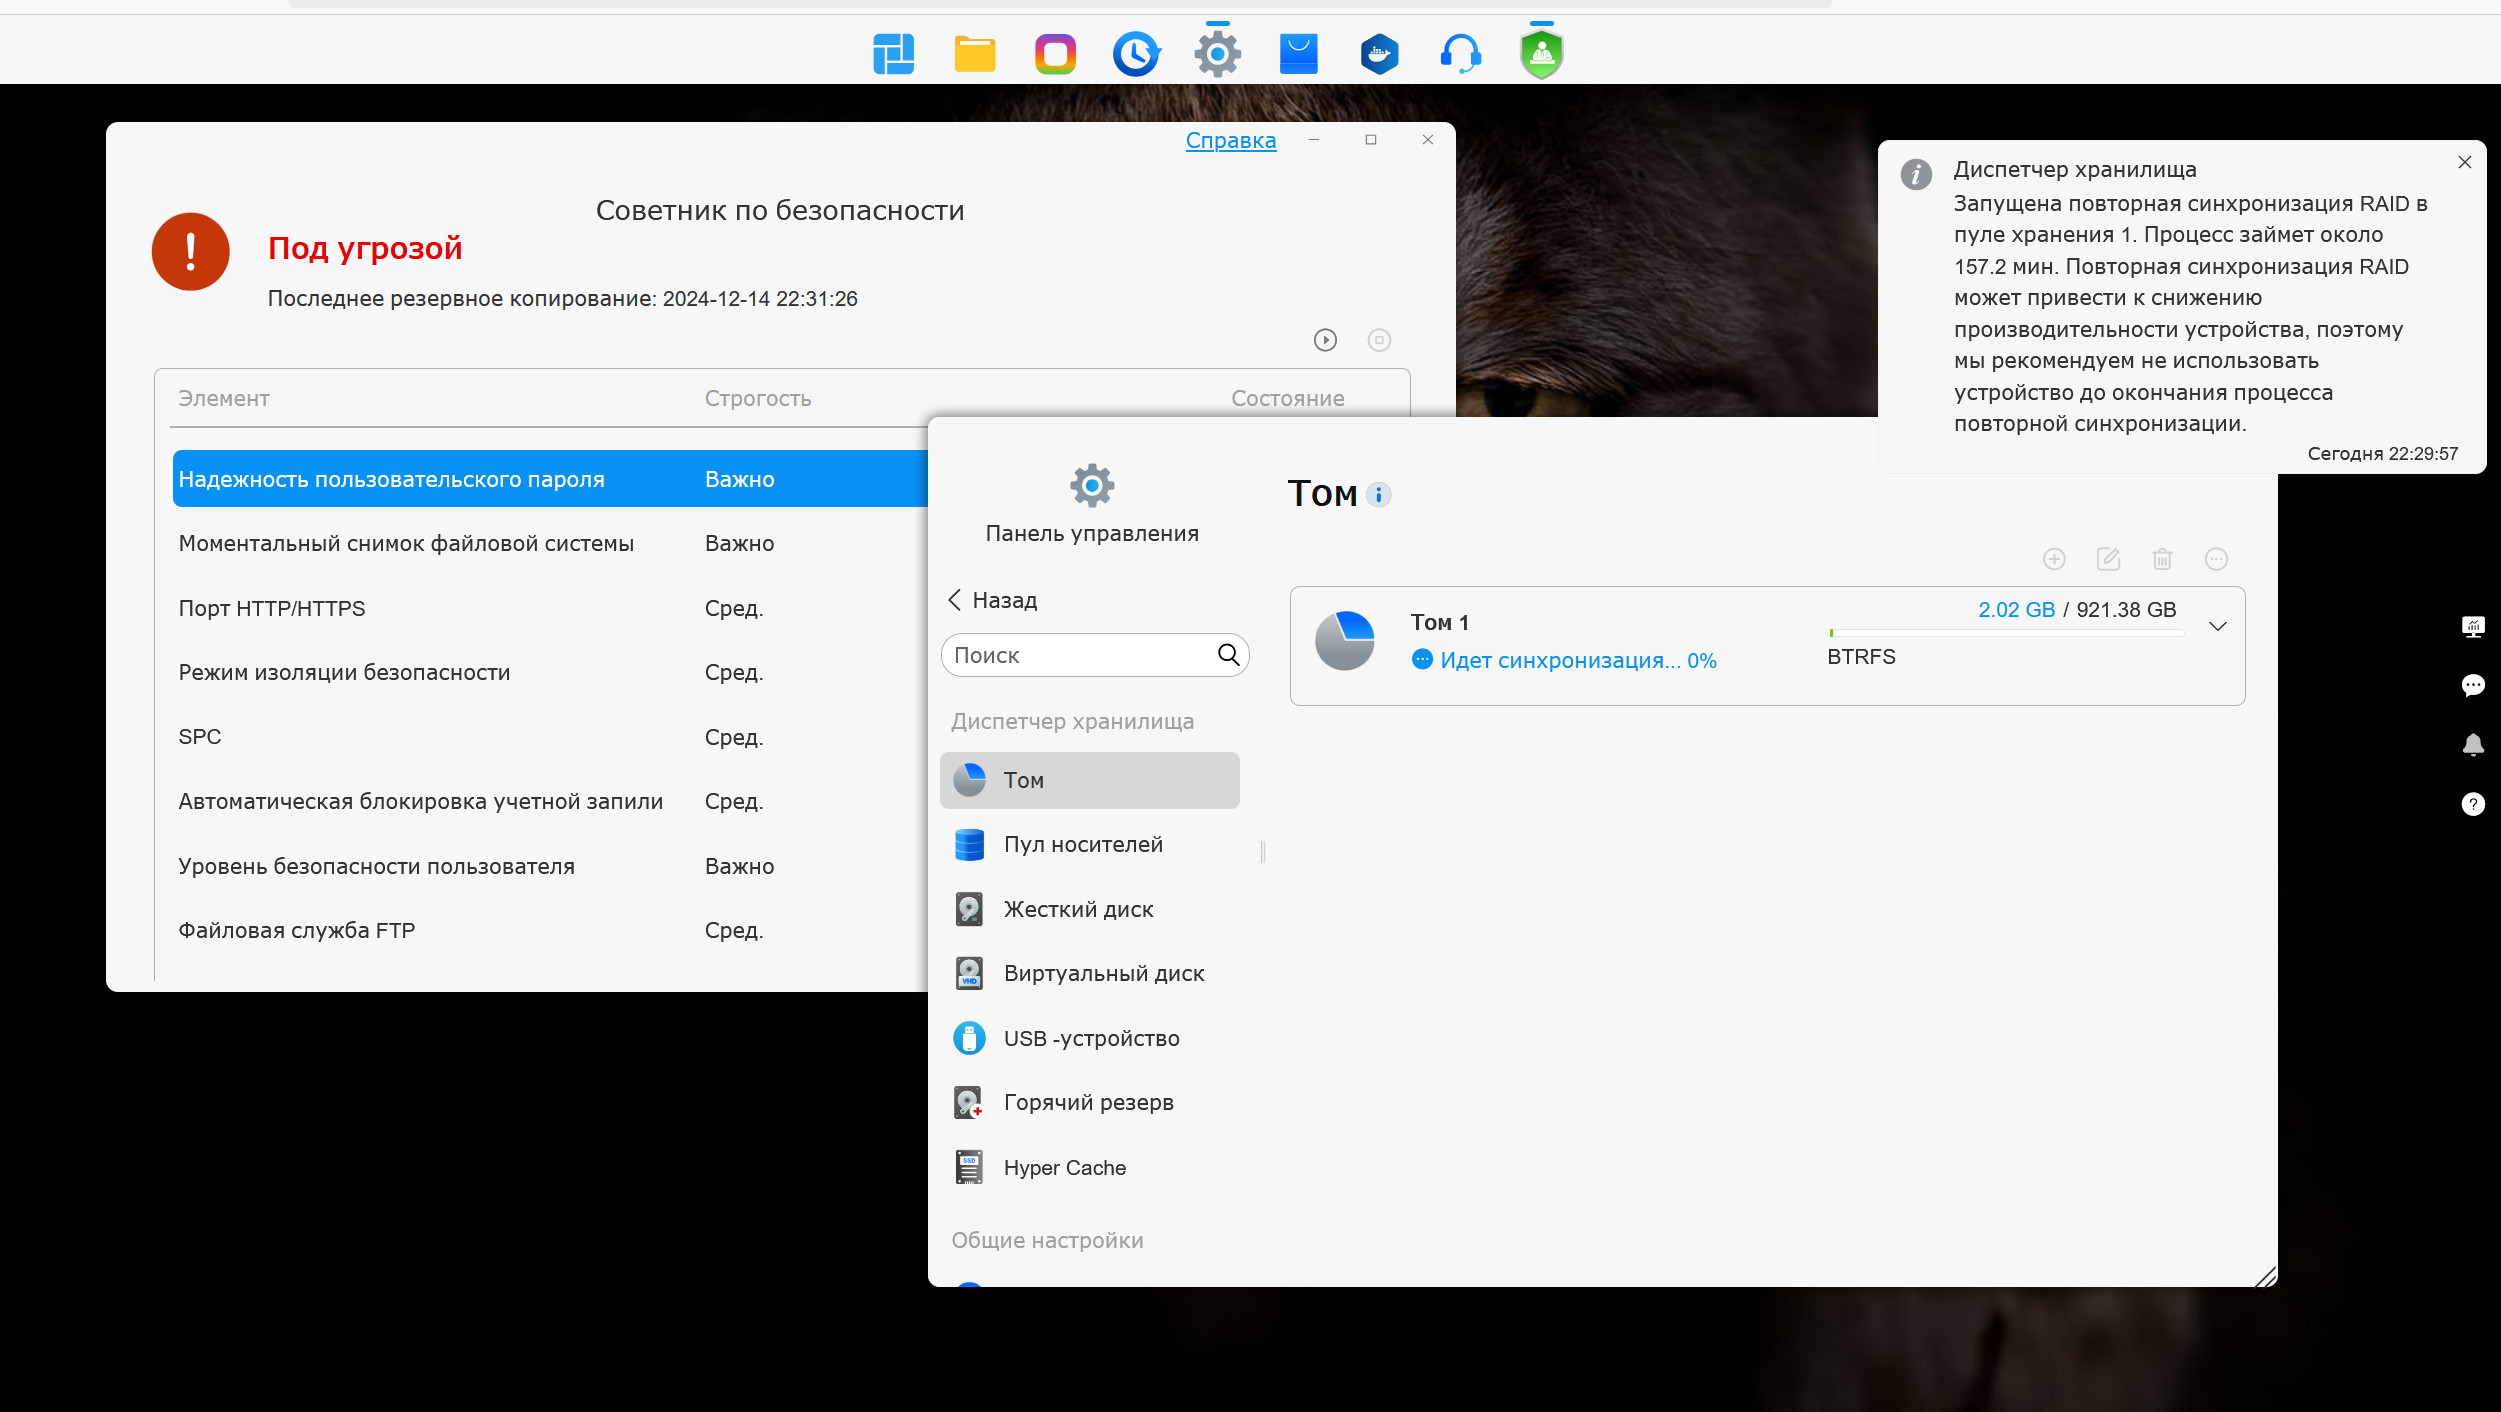Open Hyper Cache section
The image size is (2501, 1412).
[x=1064, y=1168]
